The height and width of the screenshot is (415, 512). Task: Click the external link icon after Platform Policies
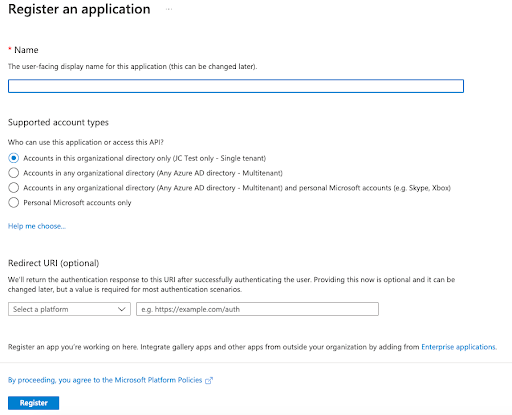[209, 380]
